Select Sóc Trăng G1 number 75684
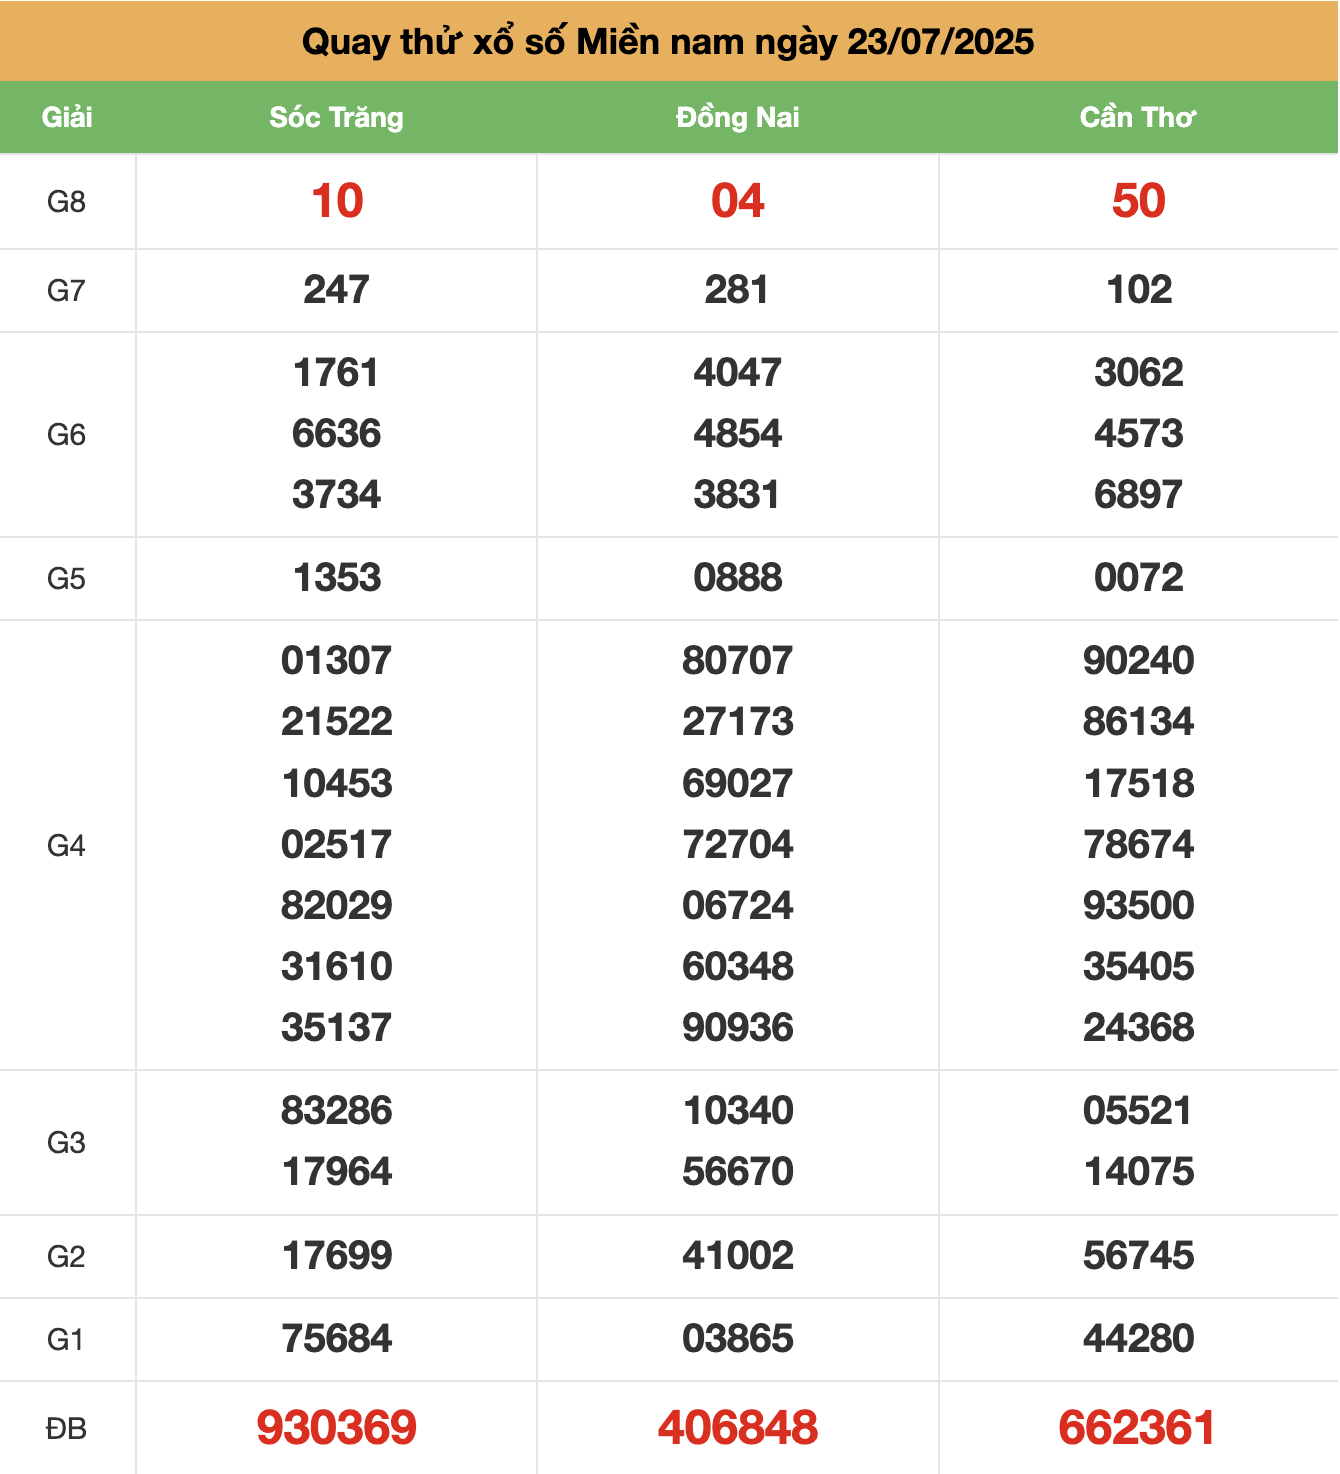Screen dimensions: 1340x1474 click(x=337, y=1339)
